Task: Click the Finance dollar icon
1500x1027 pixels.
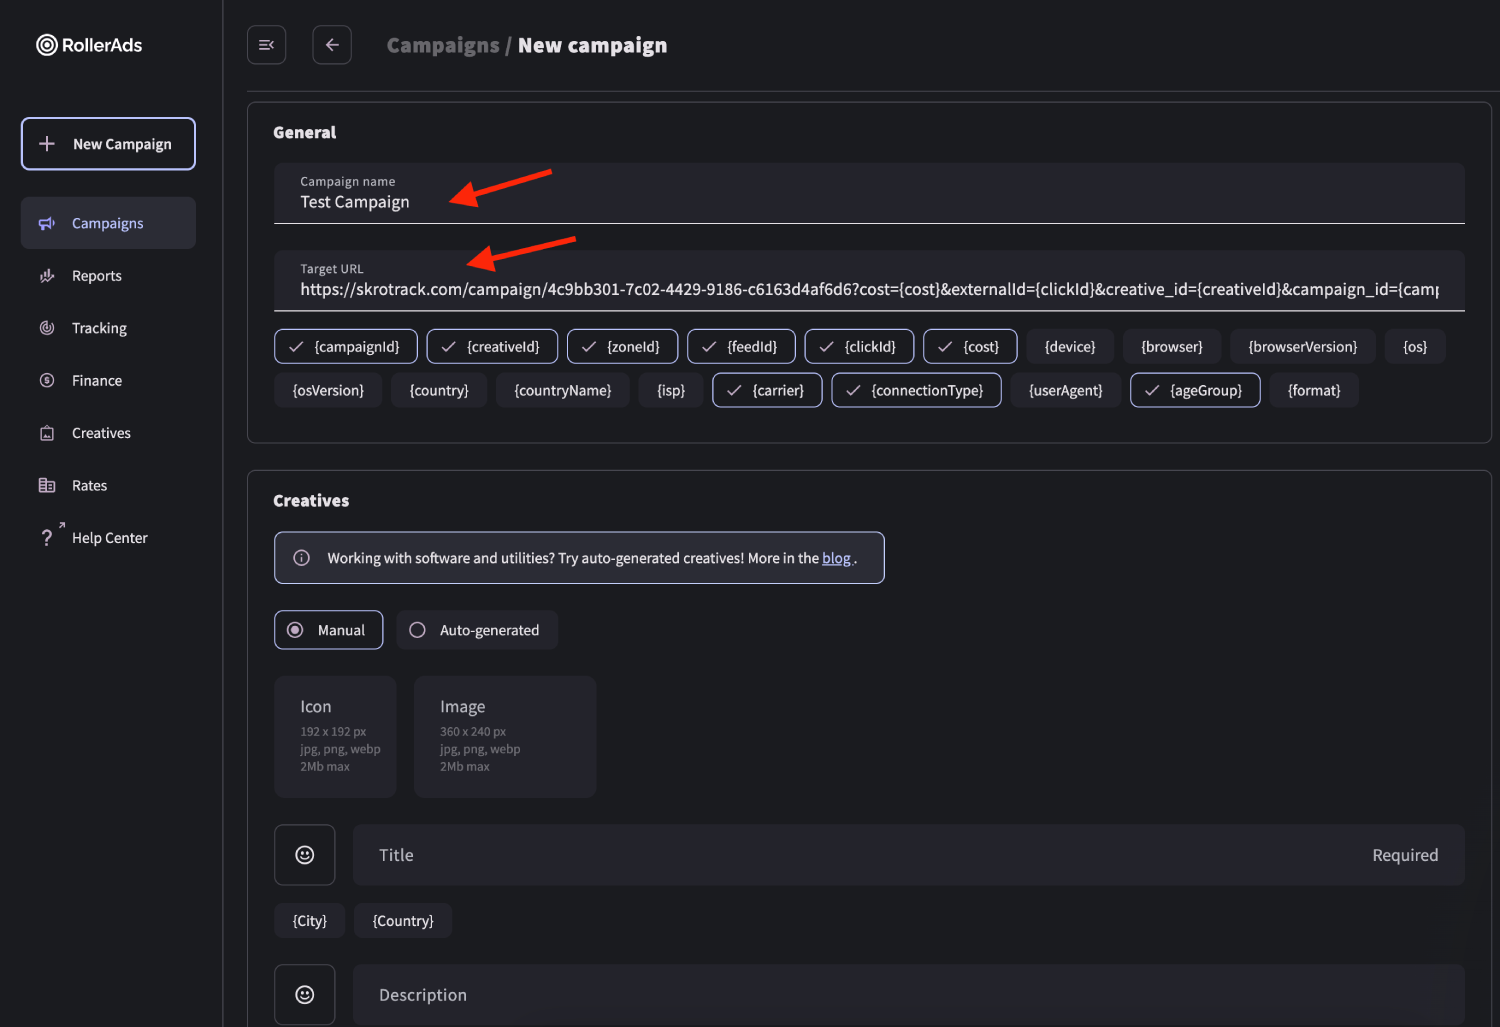Action: click(47, 380)
